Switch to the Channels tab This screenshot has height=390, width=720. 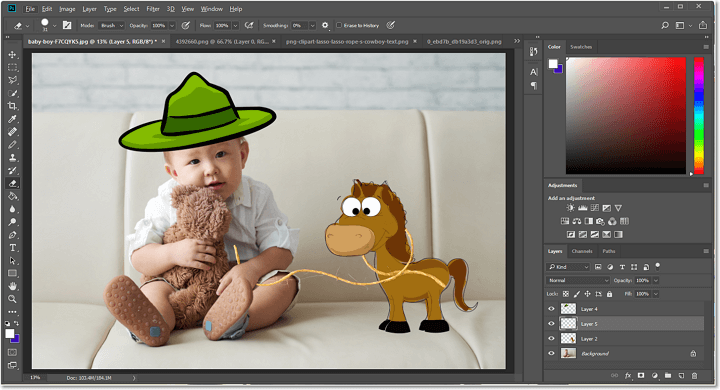point(582,251)
